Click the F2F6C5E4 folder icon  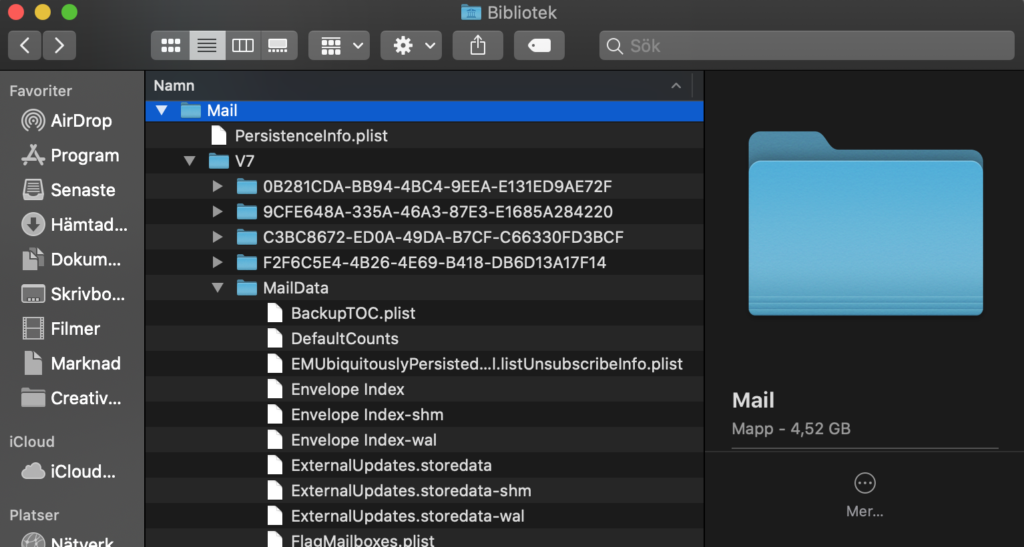point(247,263)
